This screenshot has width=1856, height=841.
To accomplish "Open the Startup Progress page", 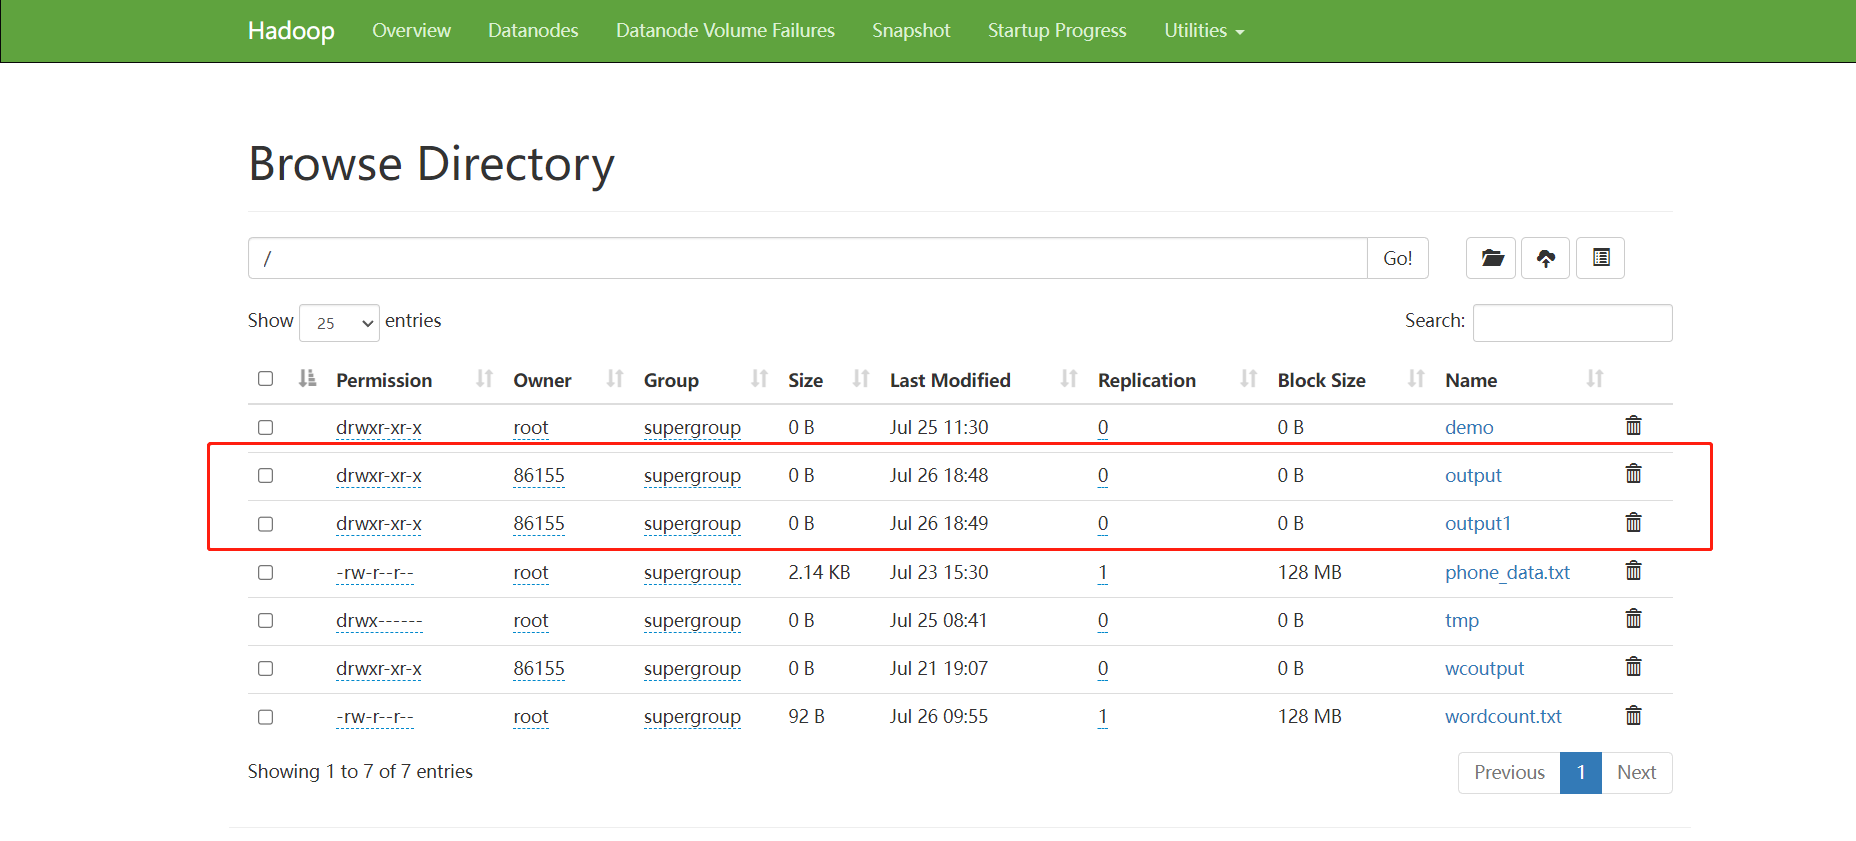I will [1057, 31].
